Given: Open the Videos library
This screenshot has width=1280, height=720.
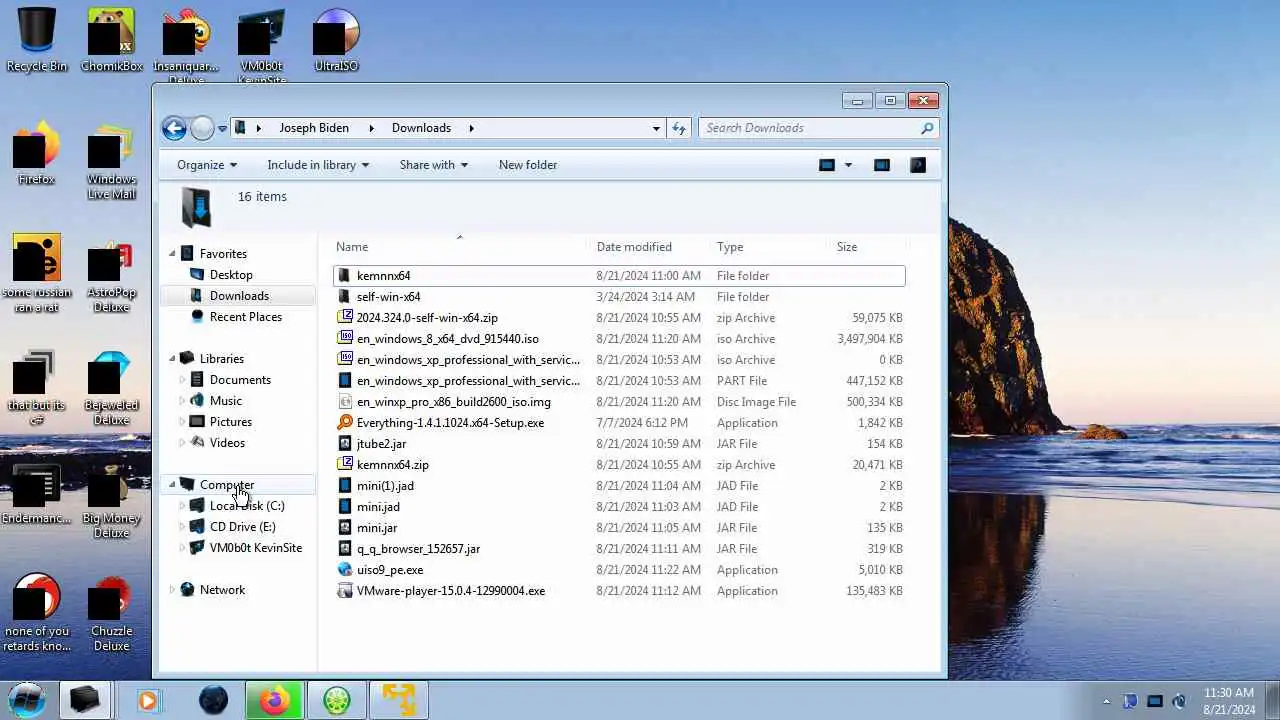Looking at the screenshot, I should [x=227, y=443].
